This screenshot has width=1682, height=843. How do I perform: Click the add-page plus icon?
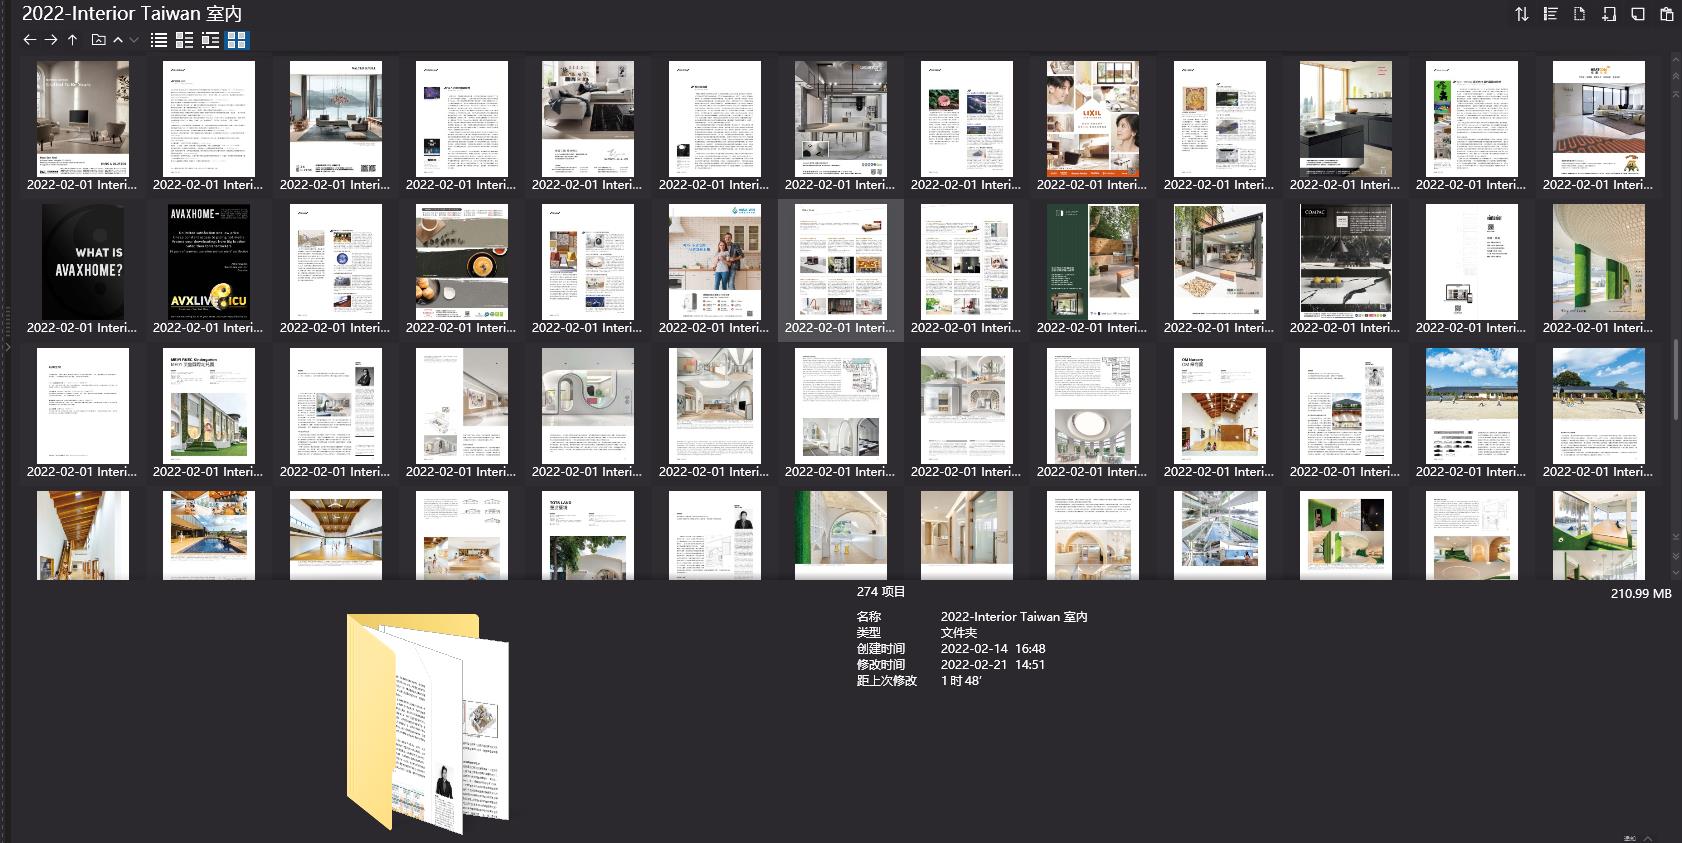pyautogui.click(x=1609, y=14)
